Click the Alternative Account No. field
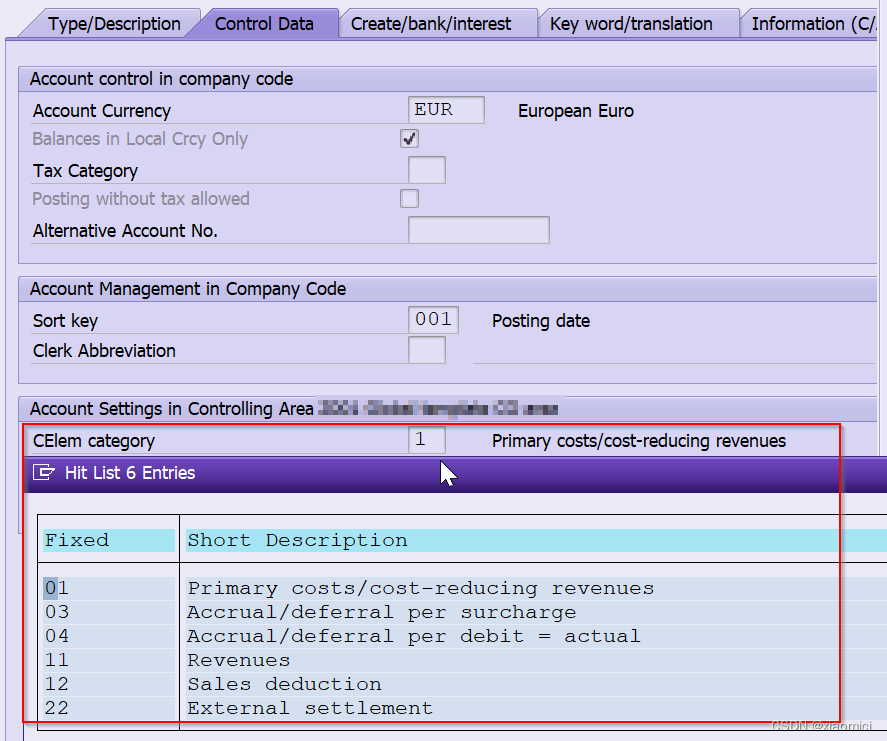 [478, 230]
